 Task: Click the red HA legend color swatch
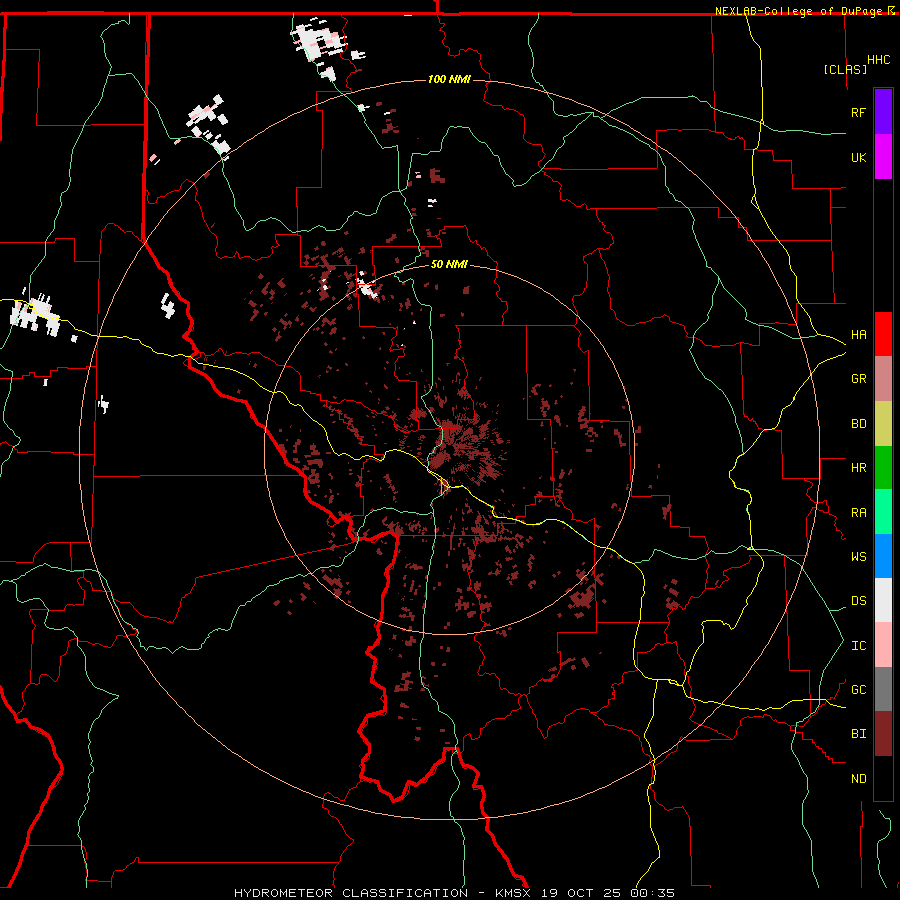point(883,334)
